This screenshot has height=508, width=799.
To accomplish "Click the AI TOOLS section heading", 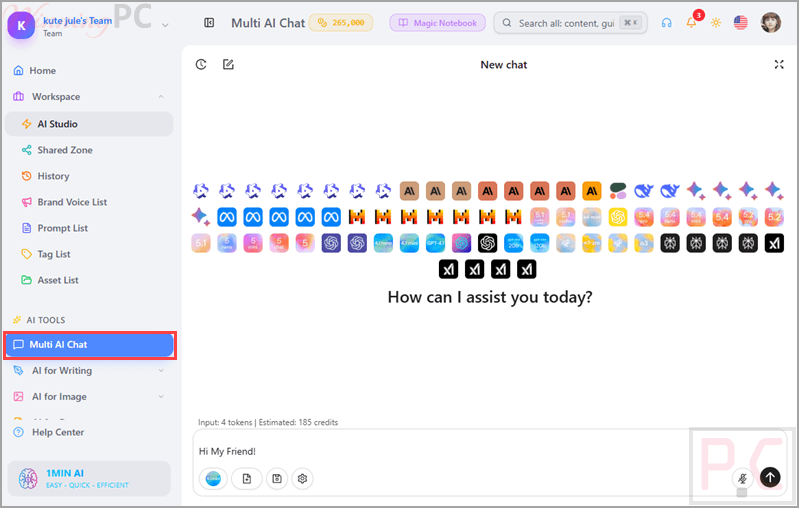I will [x=46, y=320].
